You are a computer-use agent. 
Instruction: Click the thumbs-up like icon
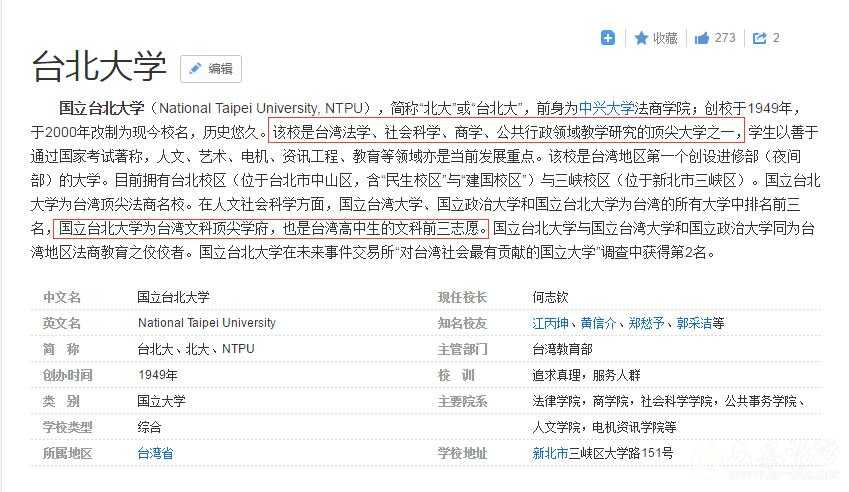pyautogui.click(x=702, y=38)
